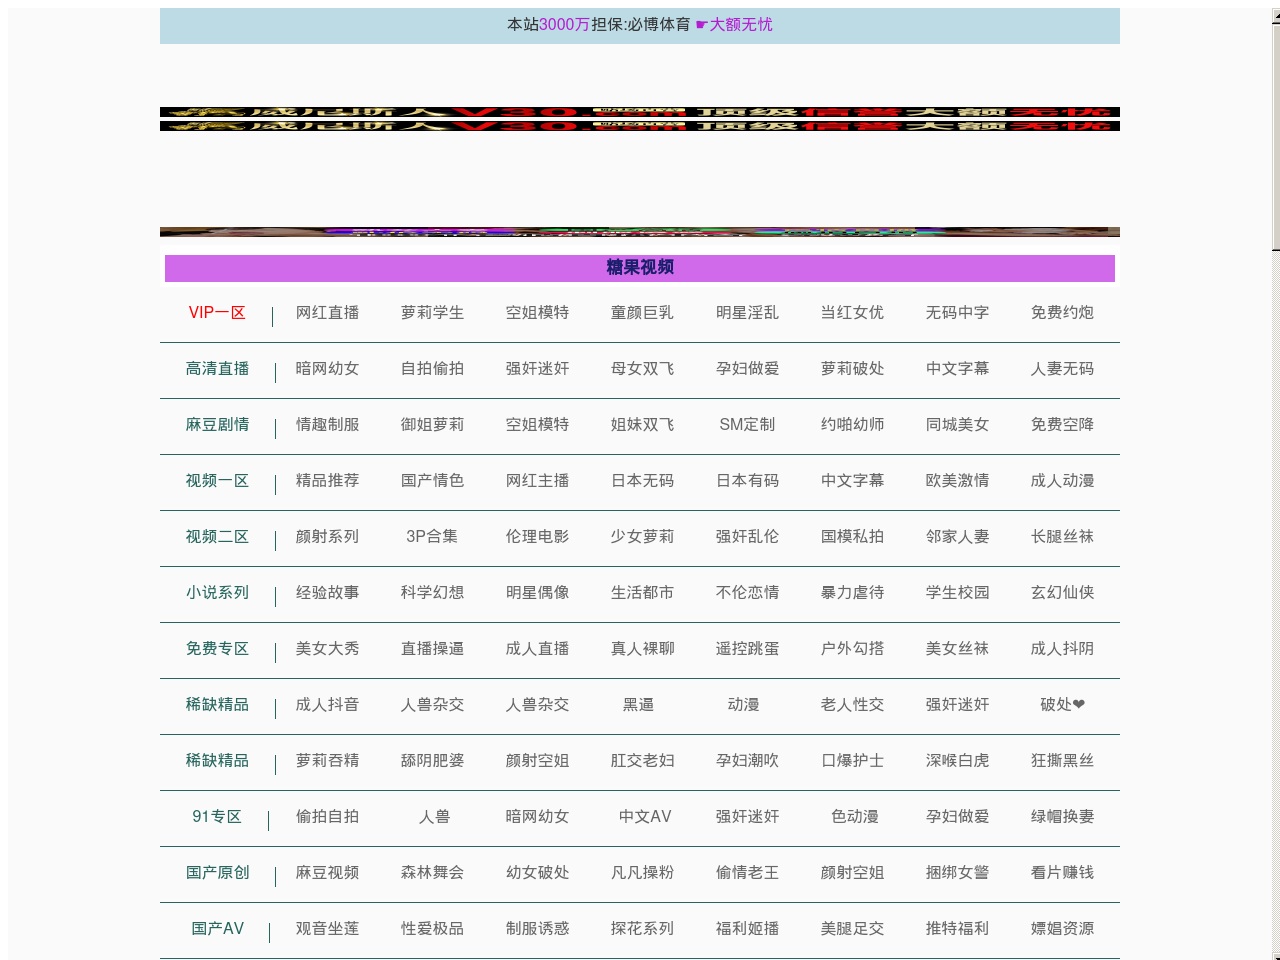Screen dimensions: 1280x960
Task: Open the 经验故事 link
Action: click(x=327, y=593)
